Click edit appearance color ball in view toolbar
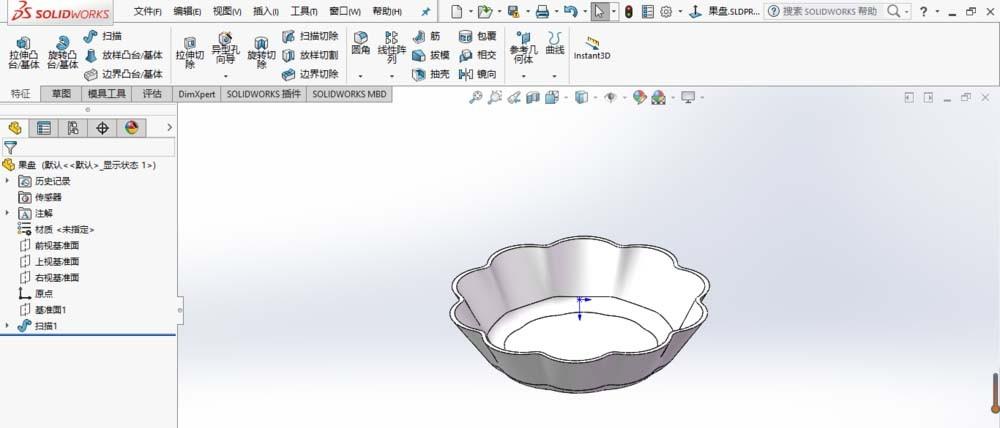The image size is (1000, 428). [x=639, y=97]
